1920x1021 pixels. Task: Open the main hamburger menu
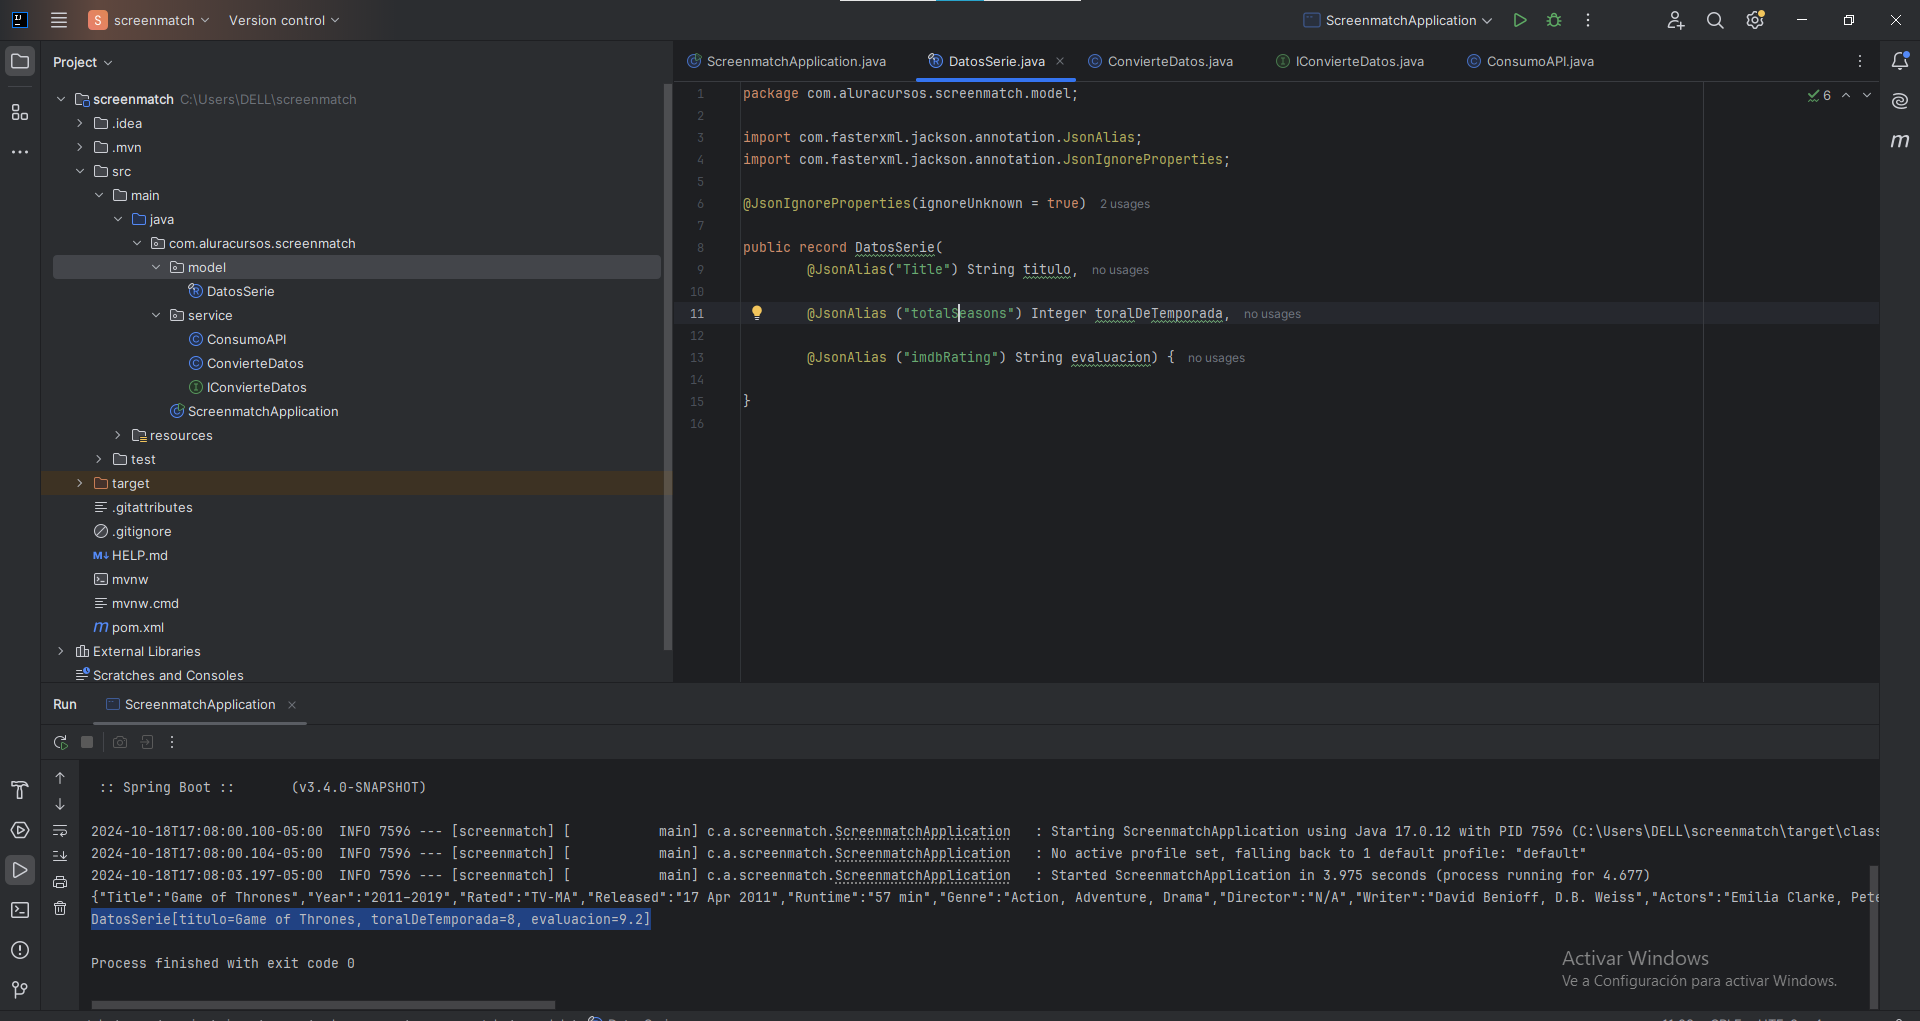click(x=59, y=20)
